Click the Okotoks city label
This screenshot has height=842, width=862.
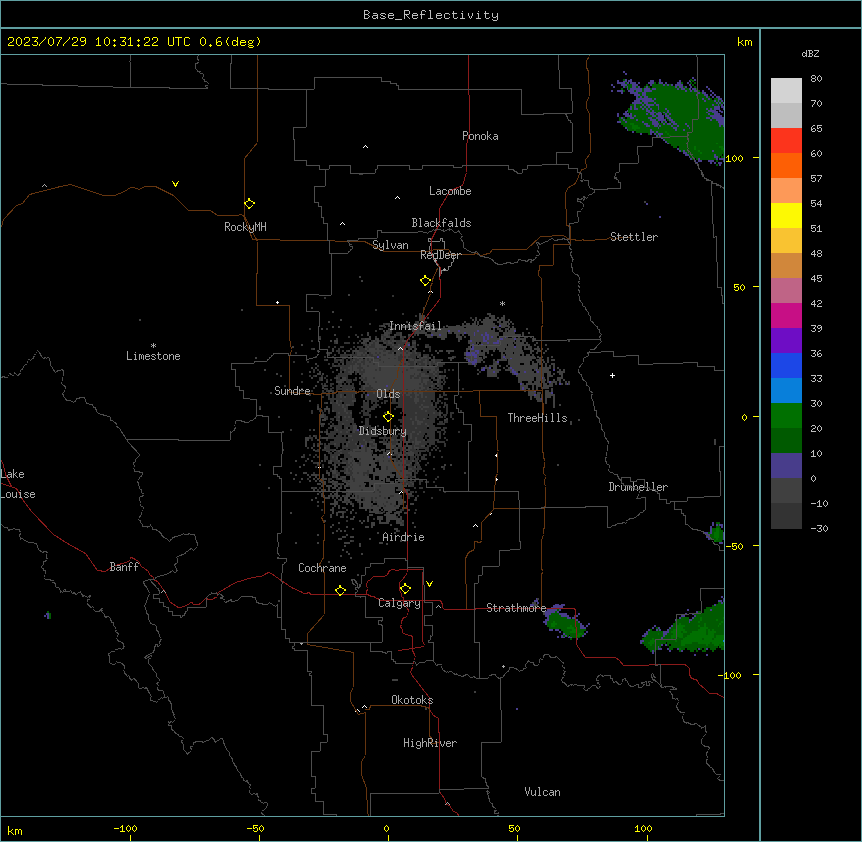pos(412,700)
